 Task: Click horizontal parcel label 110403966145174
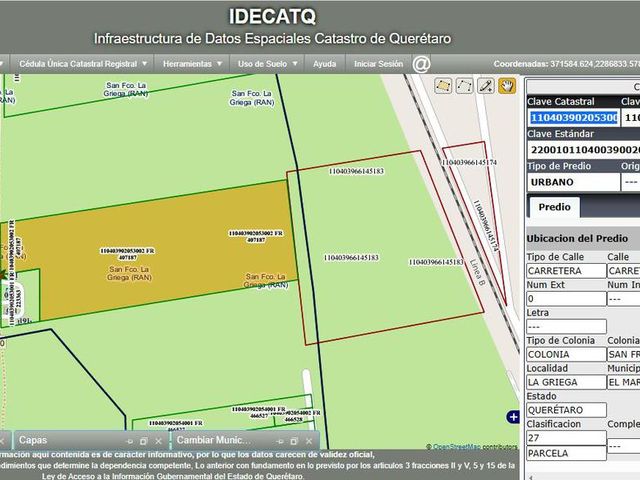pyautogui.click(x=469, y=162)
